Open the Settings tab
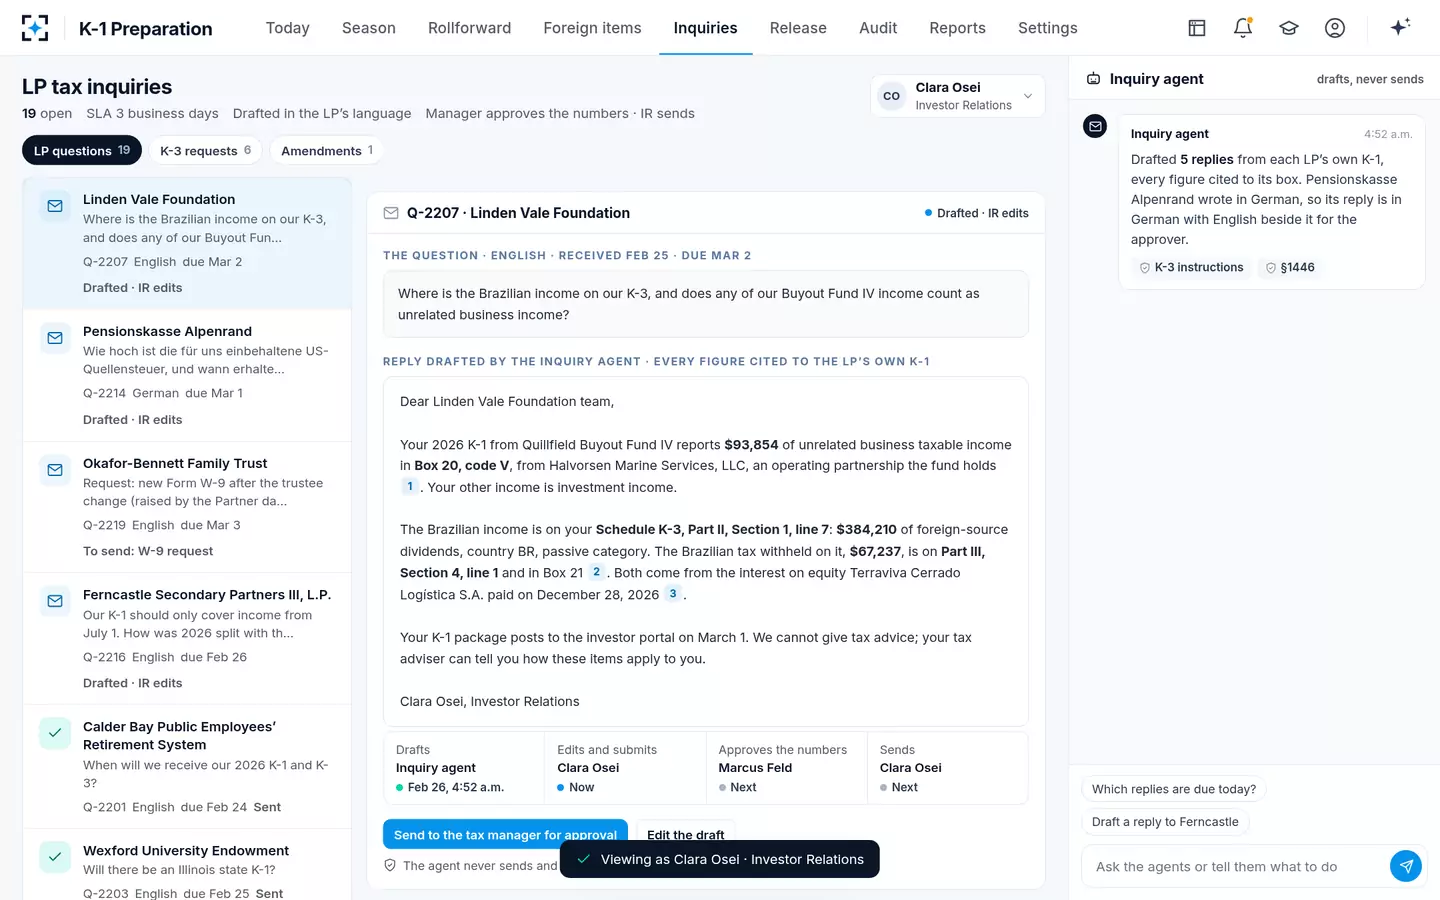 [x=1048, y=28]
